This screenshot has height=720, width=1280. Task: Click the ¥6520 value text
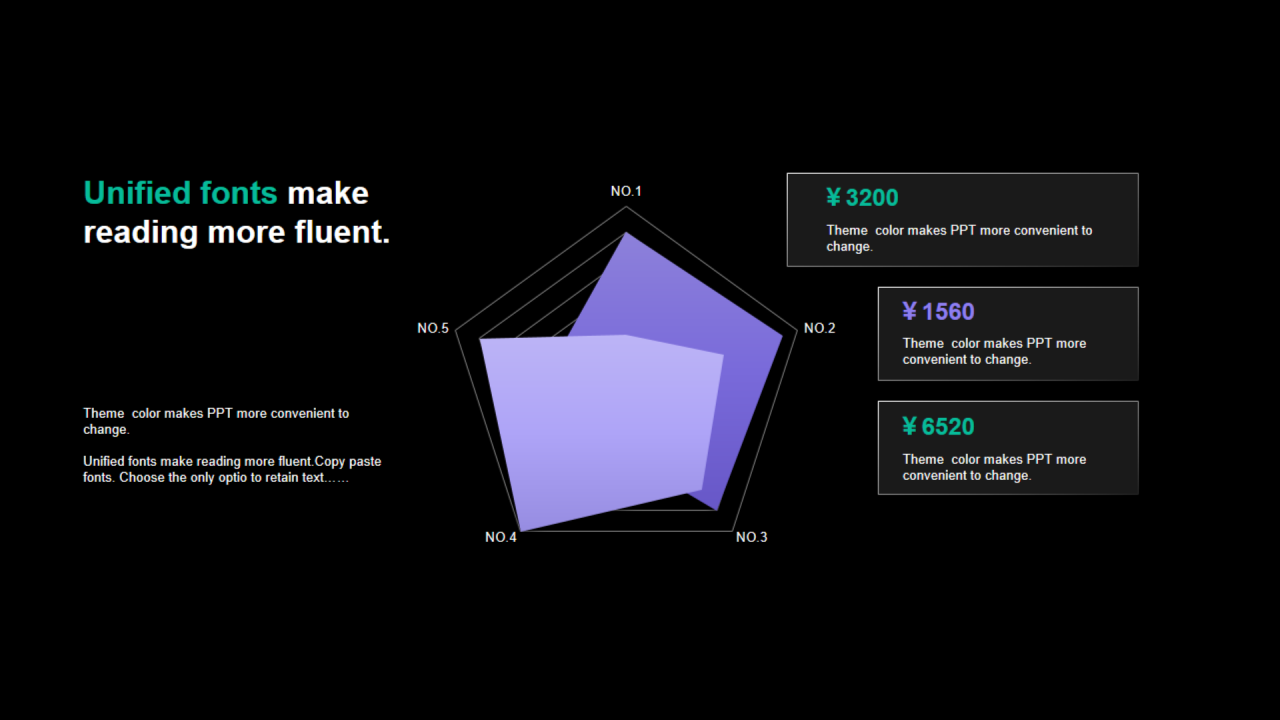938,427
